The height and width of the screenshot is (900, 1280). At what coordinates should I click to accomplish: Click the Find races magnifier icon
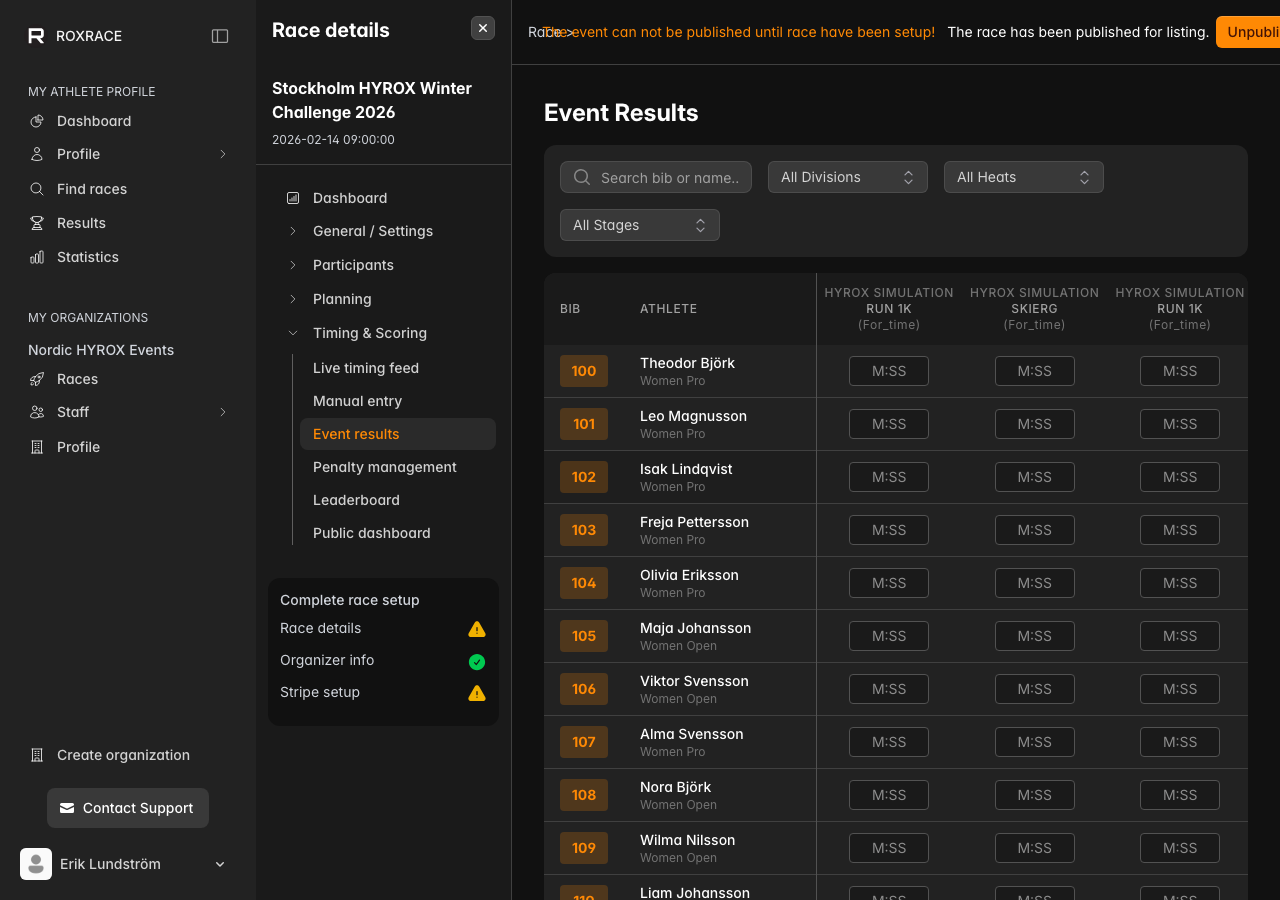pyautogui.click(x=37, y=189)
